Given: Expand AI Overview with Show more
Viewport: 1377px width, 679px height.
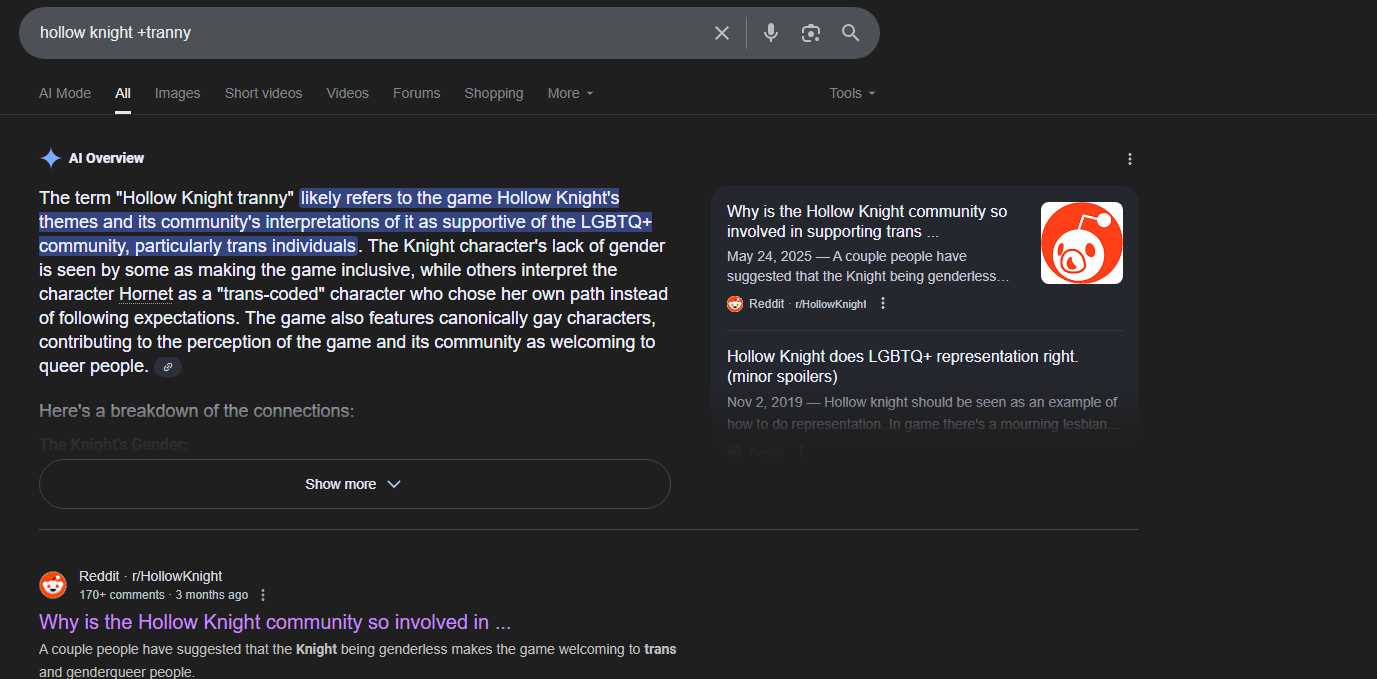Looking at the screenshot, I should tap(354, 484).
